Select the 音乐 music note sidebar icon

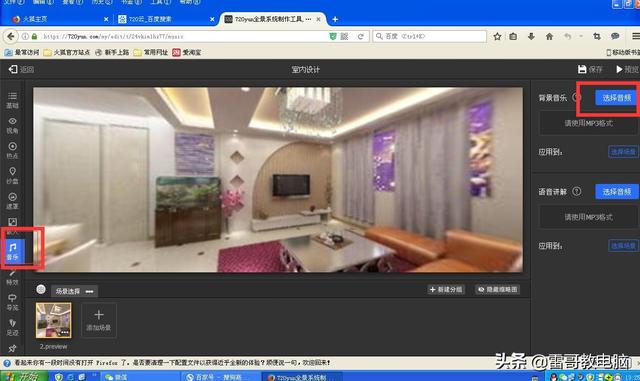click(13, 251)
